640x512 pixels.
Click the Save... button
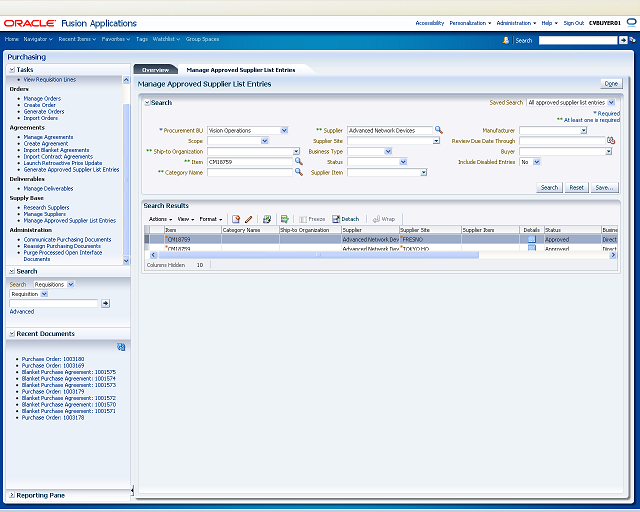tap(604, 187)
